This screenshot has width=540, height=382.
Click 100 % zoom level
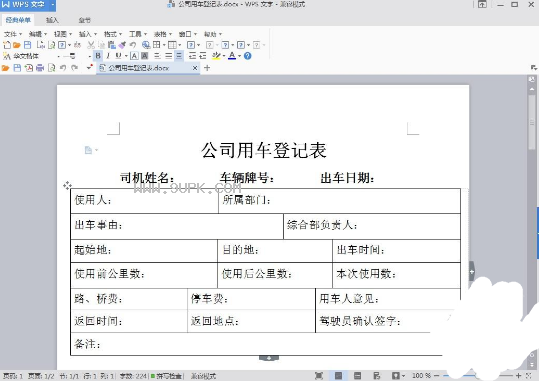coord(422,375)
